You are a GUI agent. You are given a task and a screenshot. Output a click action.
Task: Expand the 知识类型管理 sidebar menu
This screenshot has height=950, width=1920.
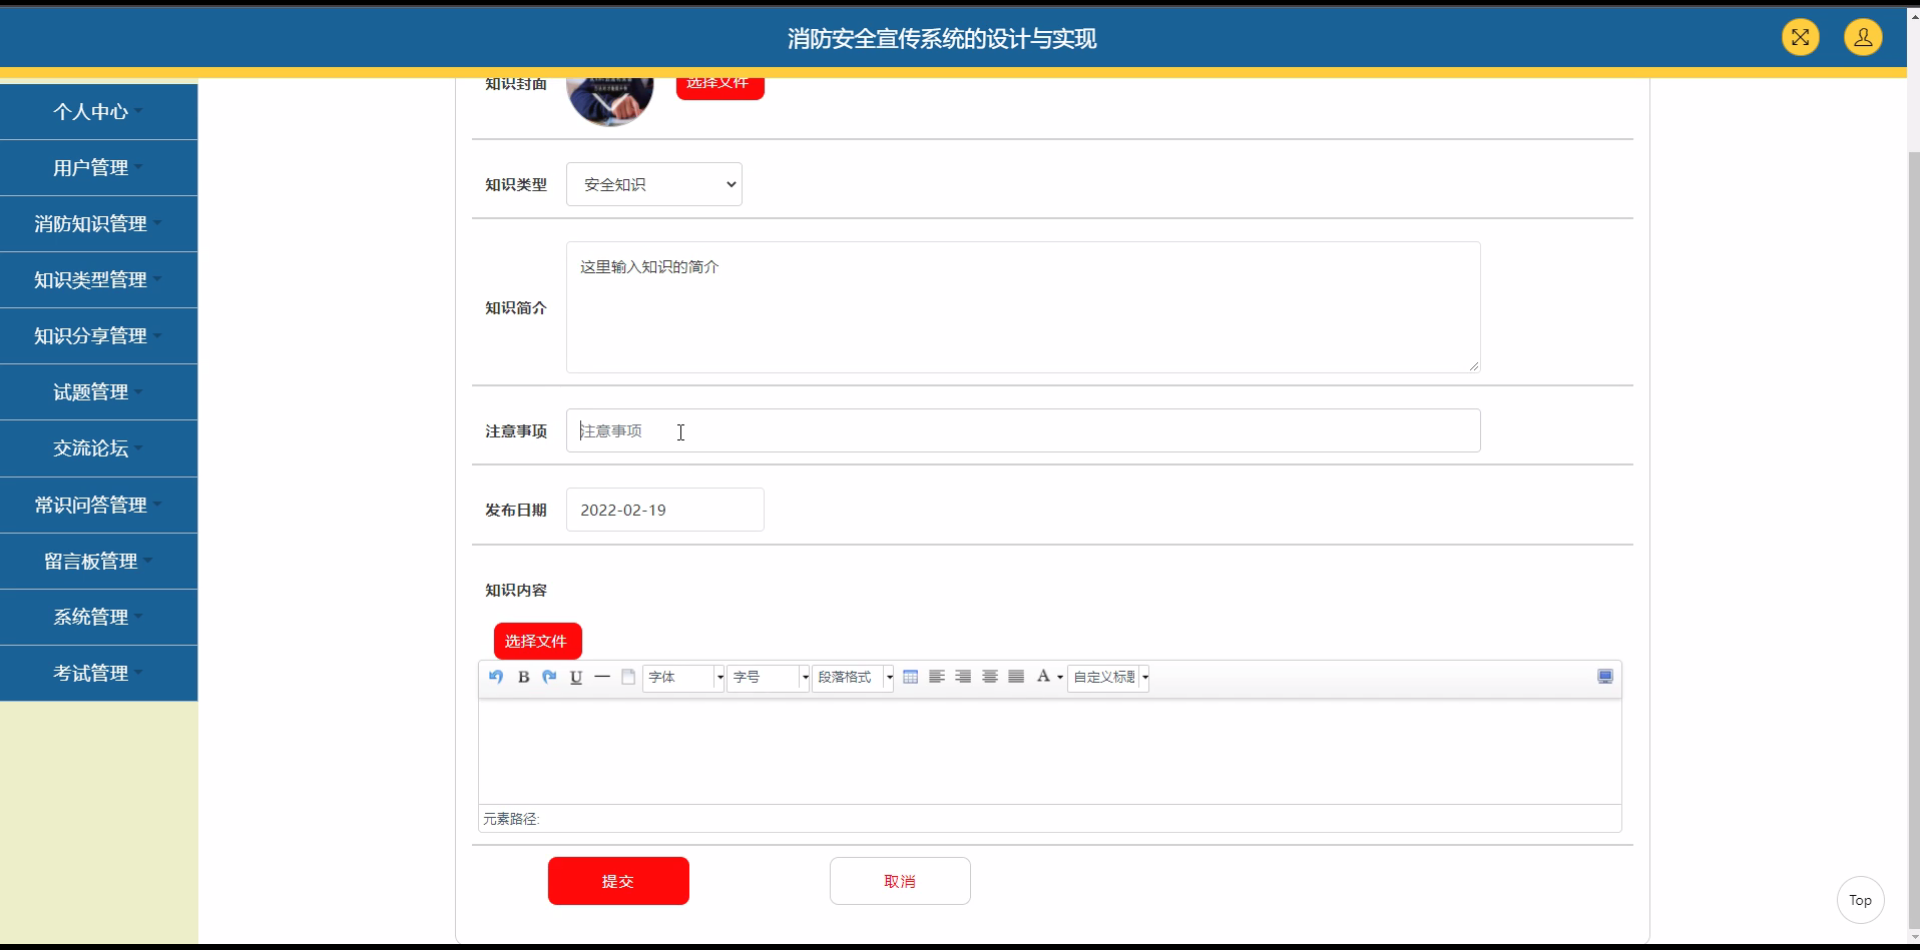tap(98, 280)
